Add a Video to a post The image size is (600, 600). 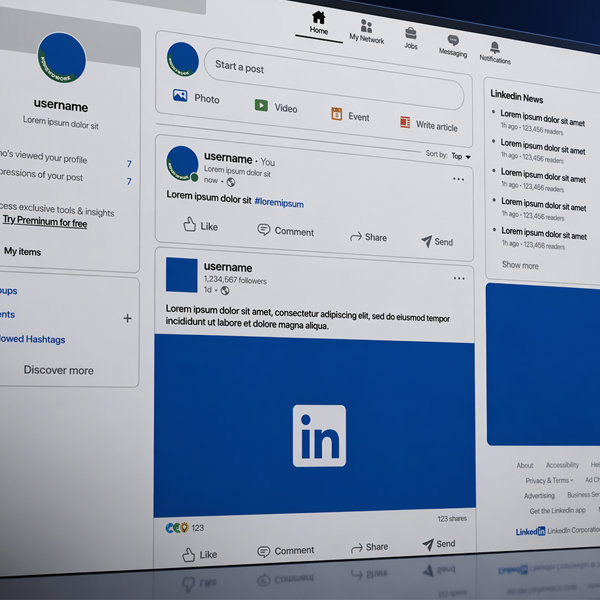(276, 106)
